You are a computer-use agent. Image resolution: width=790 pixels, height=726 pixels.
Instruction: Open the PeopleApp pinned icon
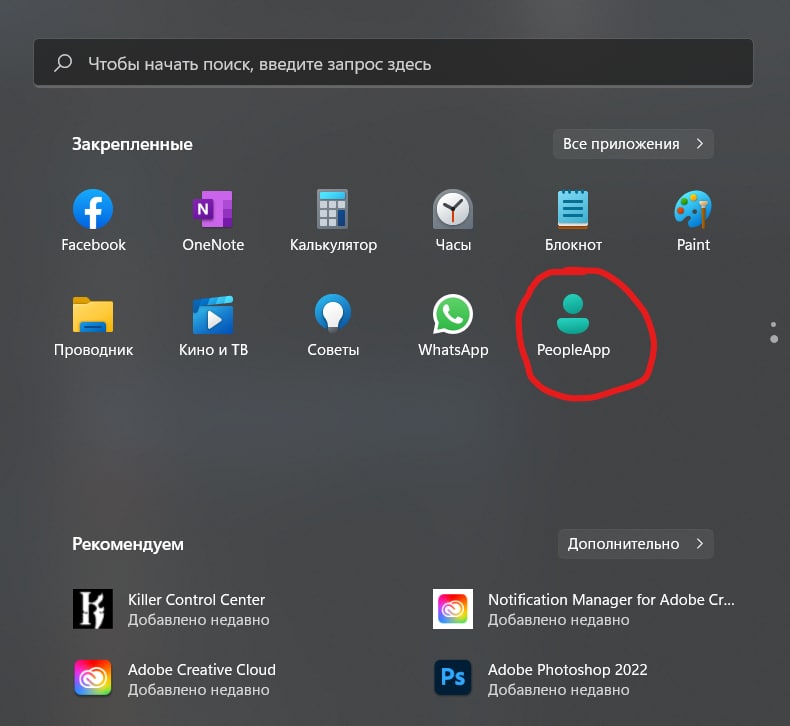573,314
